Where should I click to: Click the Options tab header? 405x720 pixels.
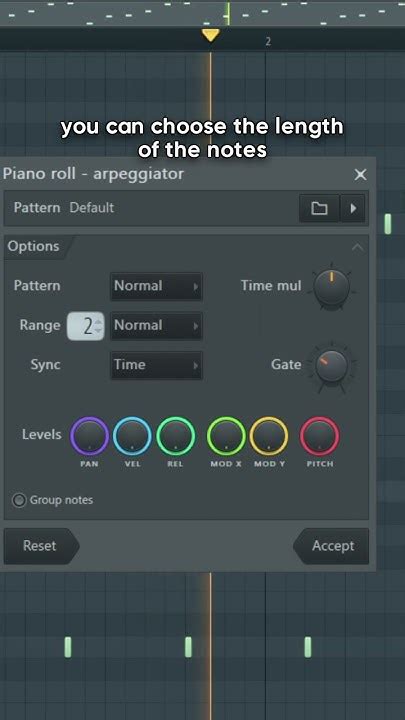coord(36,247)
